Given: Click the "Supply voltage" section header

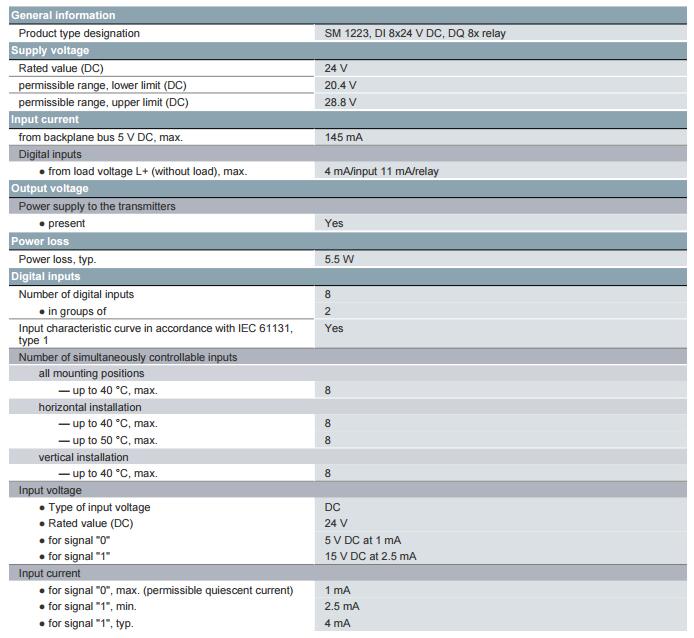Looking at the screenshot, I should click(50, 50).
